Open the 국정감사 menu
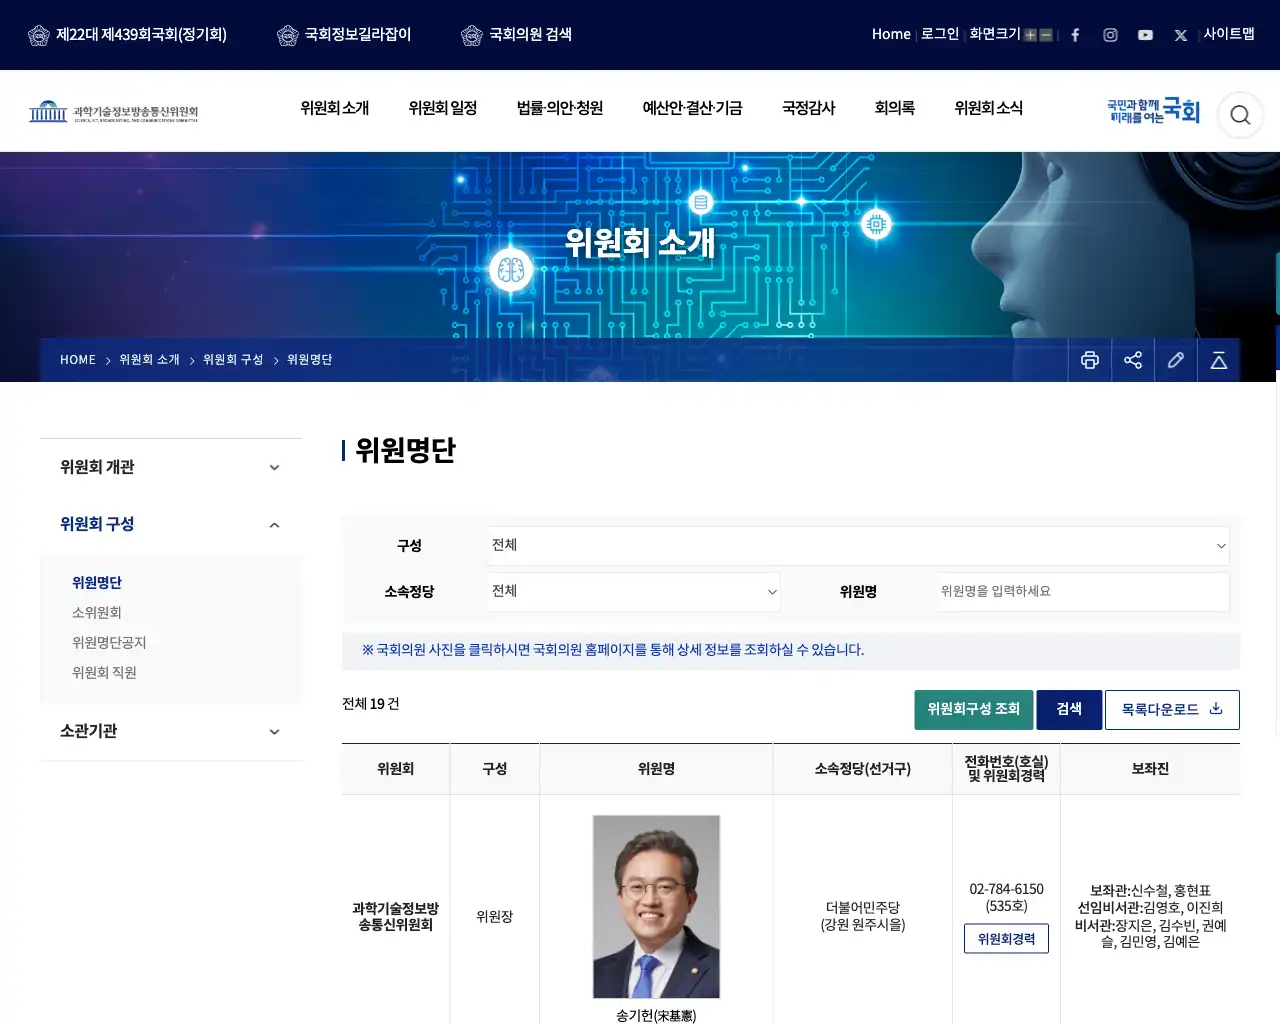The image size is (1280, 1024). tap(809, 108)
